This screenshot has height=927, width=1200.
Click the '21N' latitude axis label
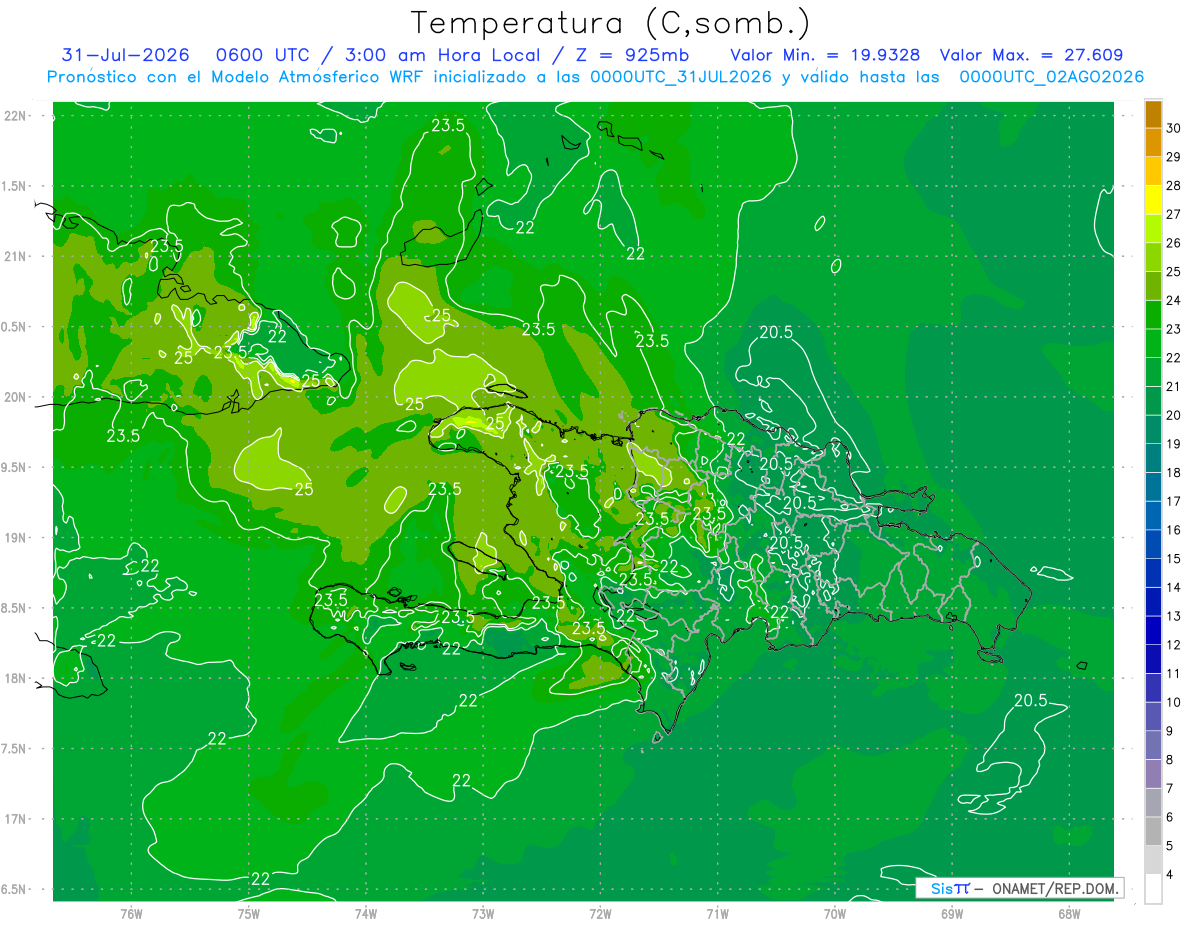[15, 256]
